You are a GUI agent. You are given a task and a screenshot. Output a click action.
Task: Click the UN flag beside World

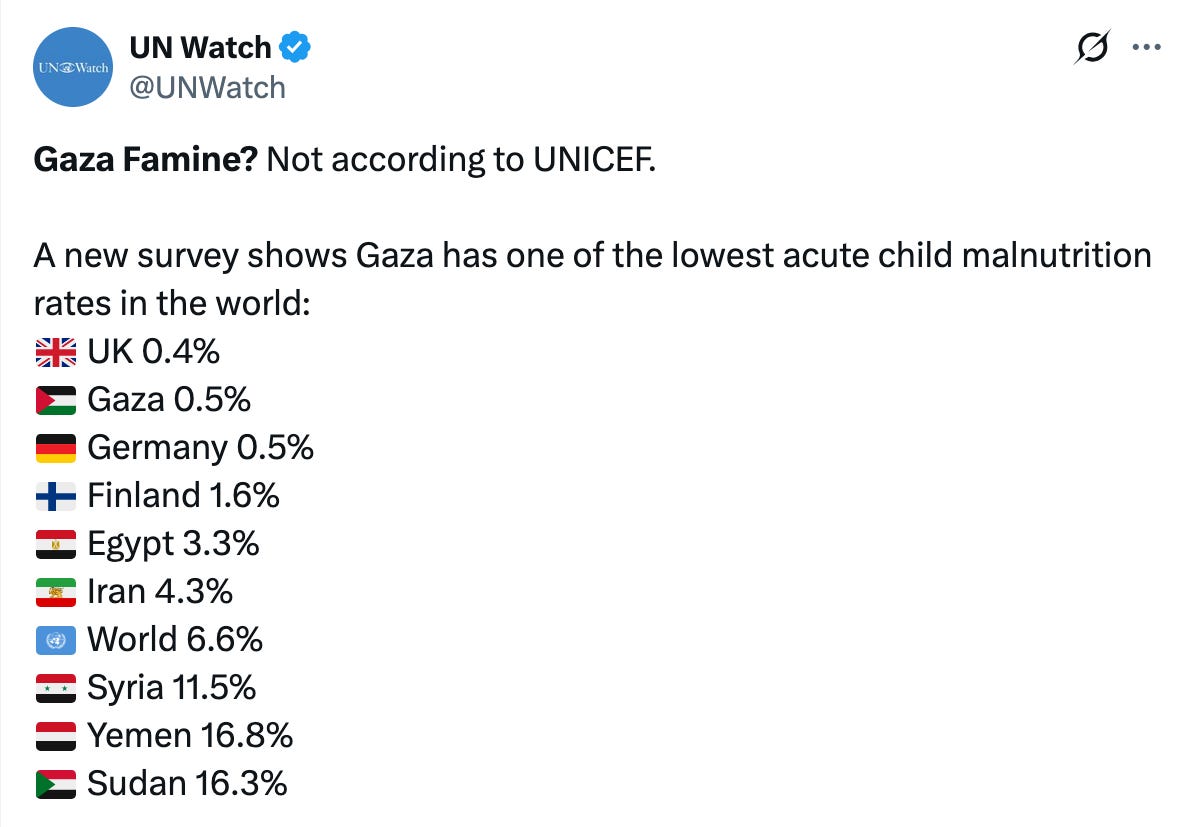pos(56,641)
